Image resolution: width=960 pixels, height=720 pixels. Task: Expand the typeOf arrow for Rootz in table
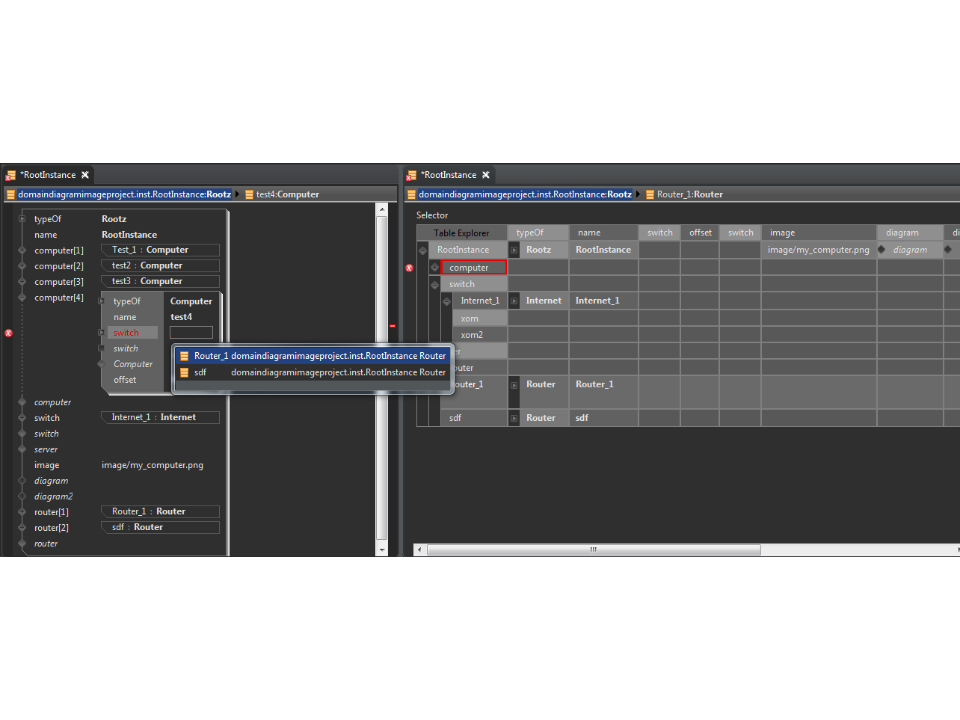[x=514, y=250]
